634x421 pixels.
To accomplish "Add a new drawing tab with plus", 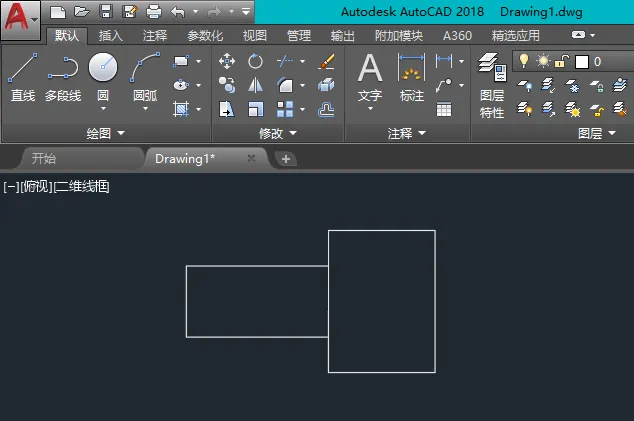I will pyautogui.click(x=286, y=159).
